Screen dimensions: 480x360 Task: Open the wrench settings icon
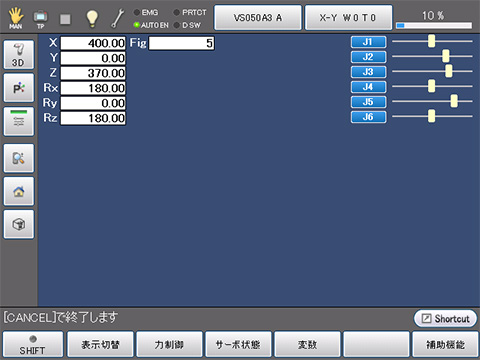tap(117, 18)
